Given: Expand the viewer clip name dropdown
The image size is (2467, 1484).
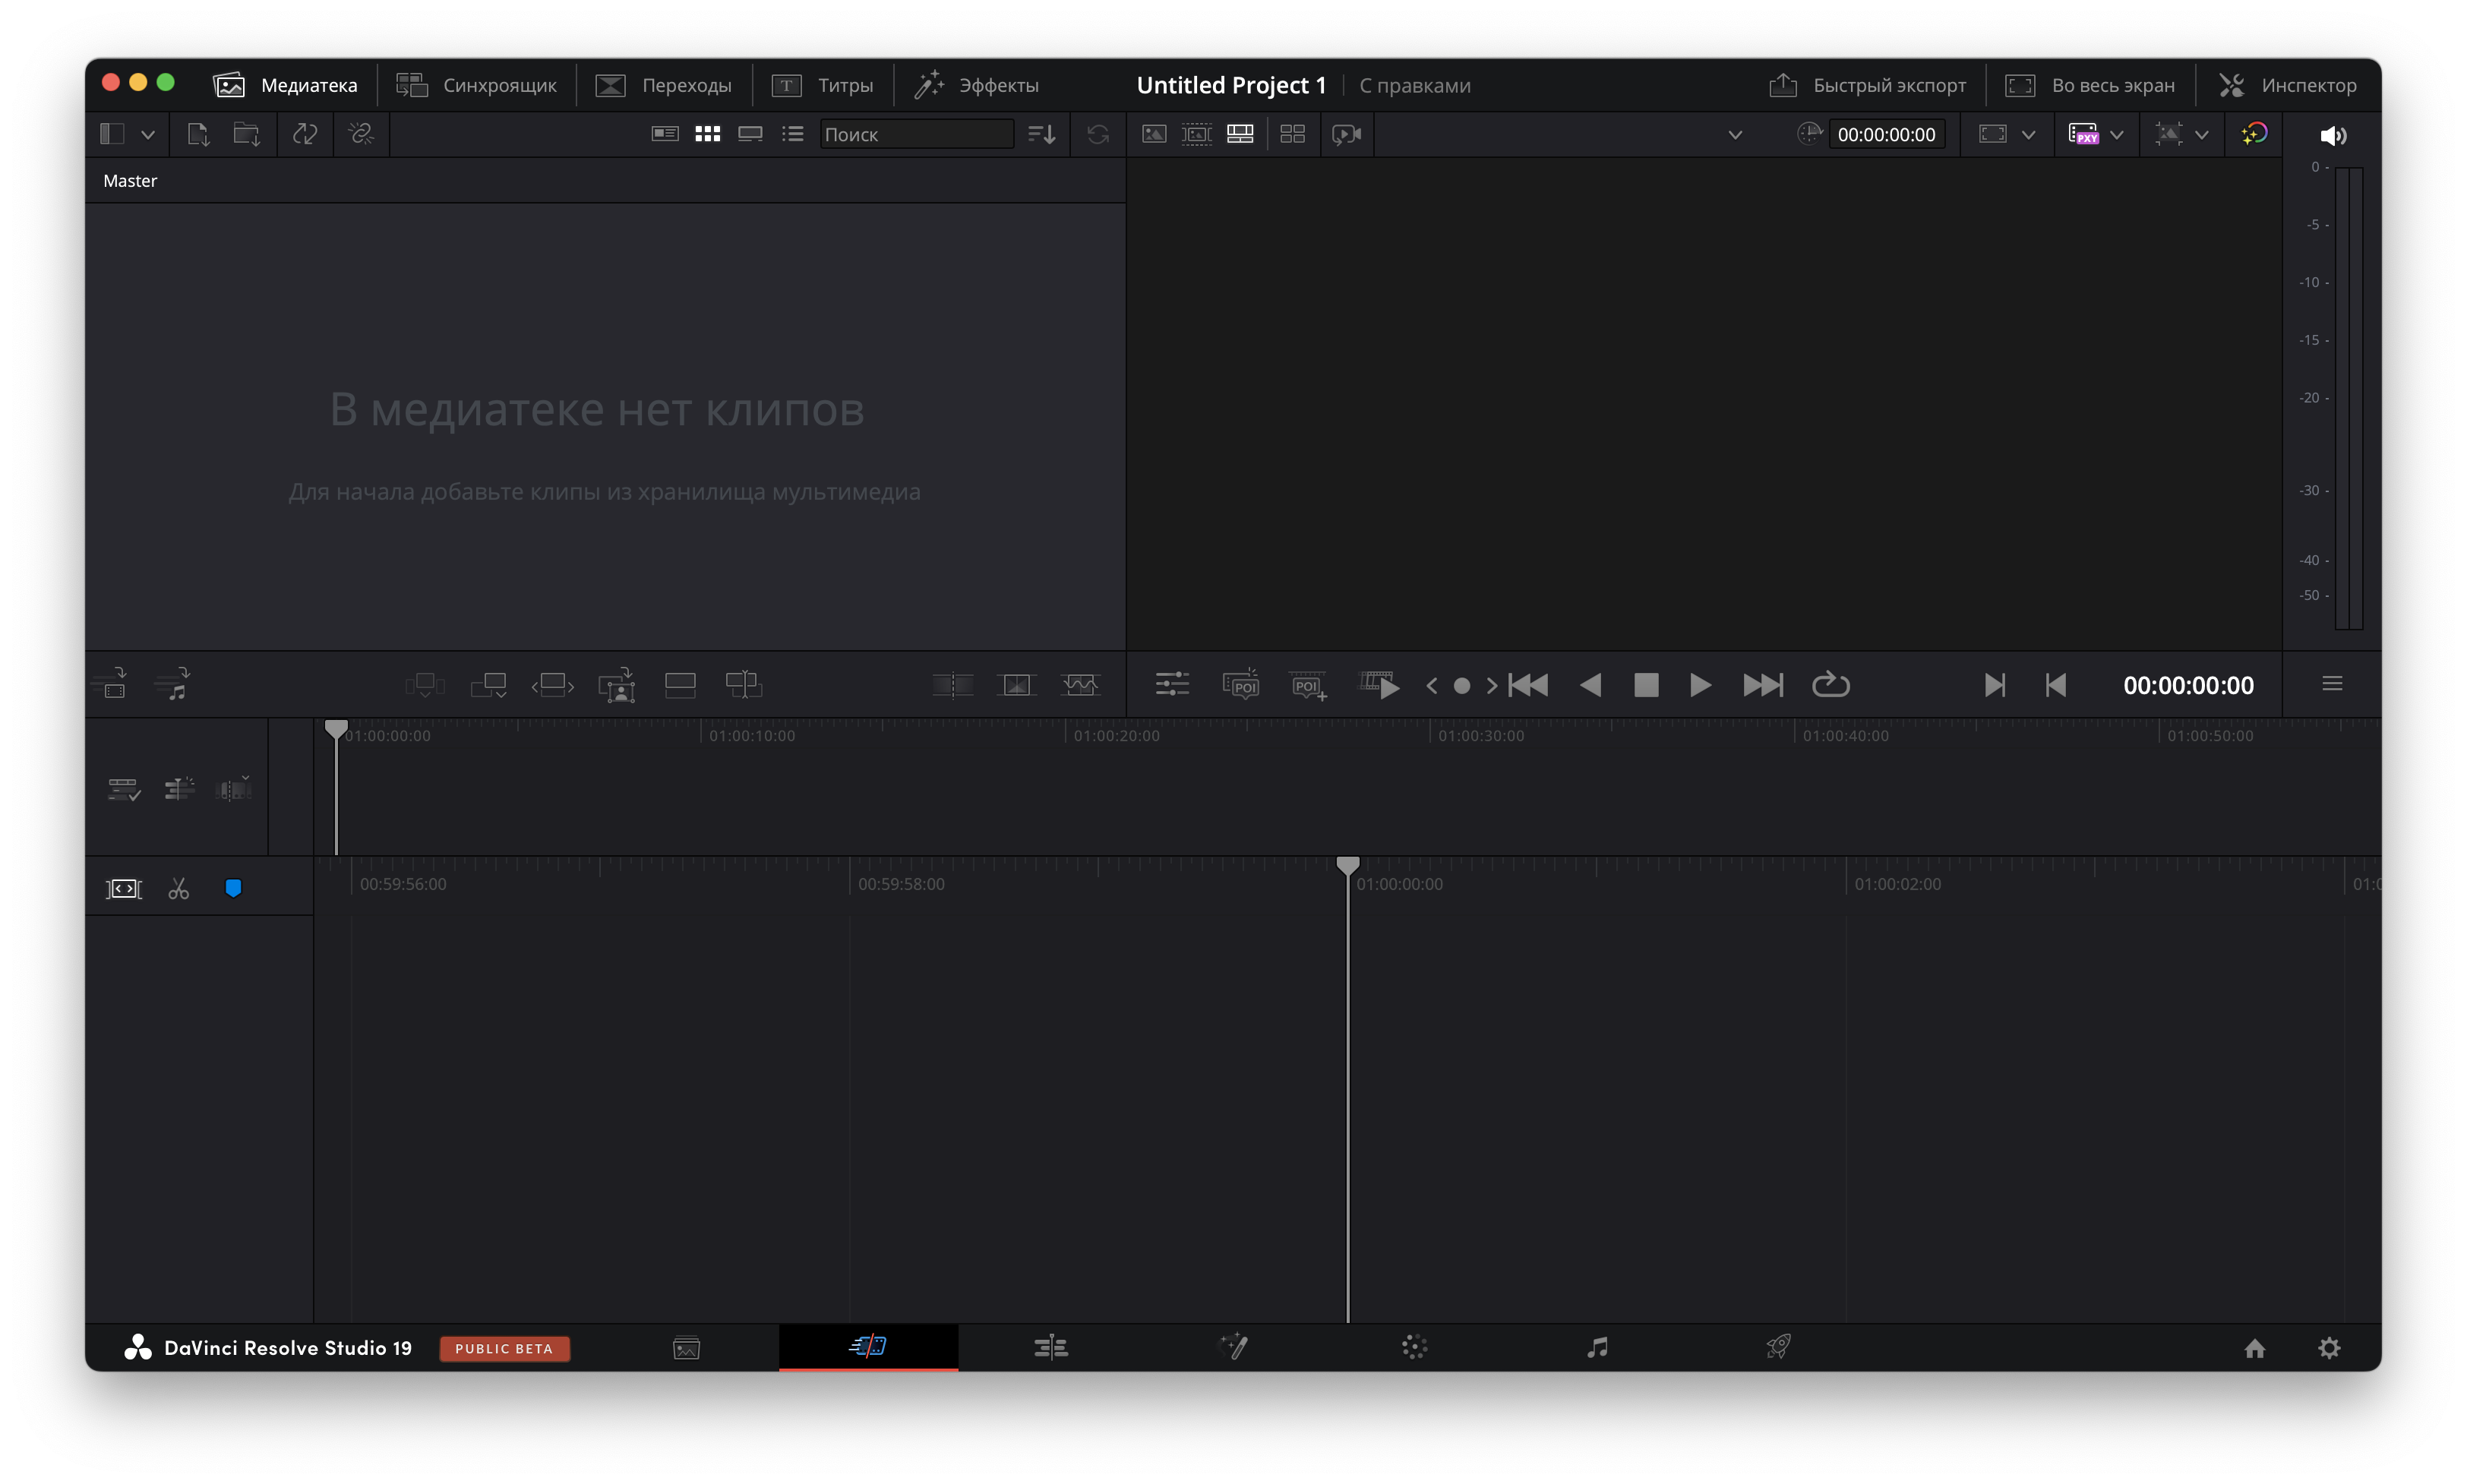Looking at the screenshot, I should pyautogui.click(x=1735, y=135).
